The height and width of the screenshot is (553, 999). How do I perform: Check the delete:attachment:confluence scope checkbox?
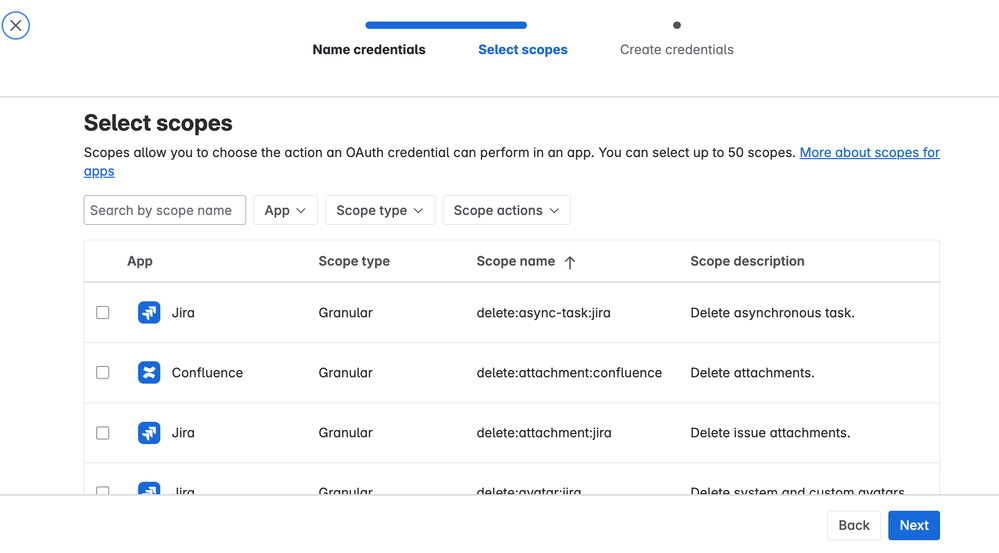click(x=103, y=373)
